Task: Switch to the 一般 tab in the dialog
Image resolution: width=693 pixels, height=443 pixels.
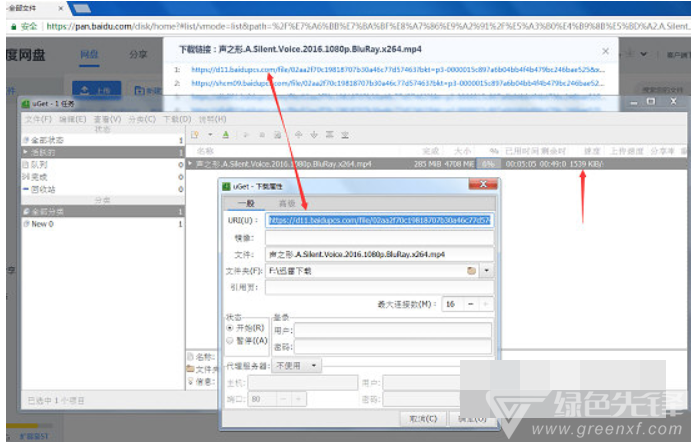Action: pyautogui.click(x=246, y=203)
